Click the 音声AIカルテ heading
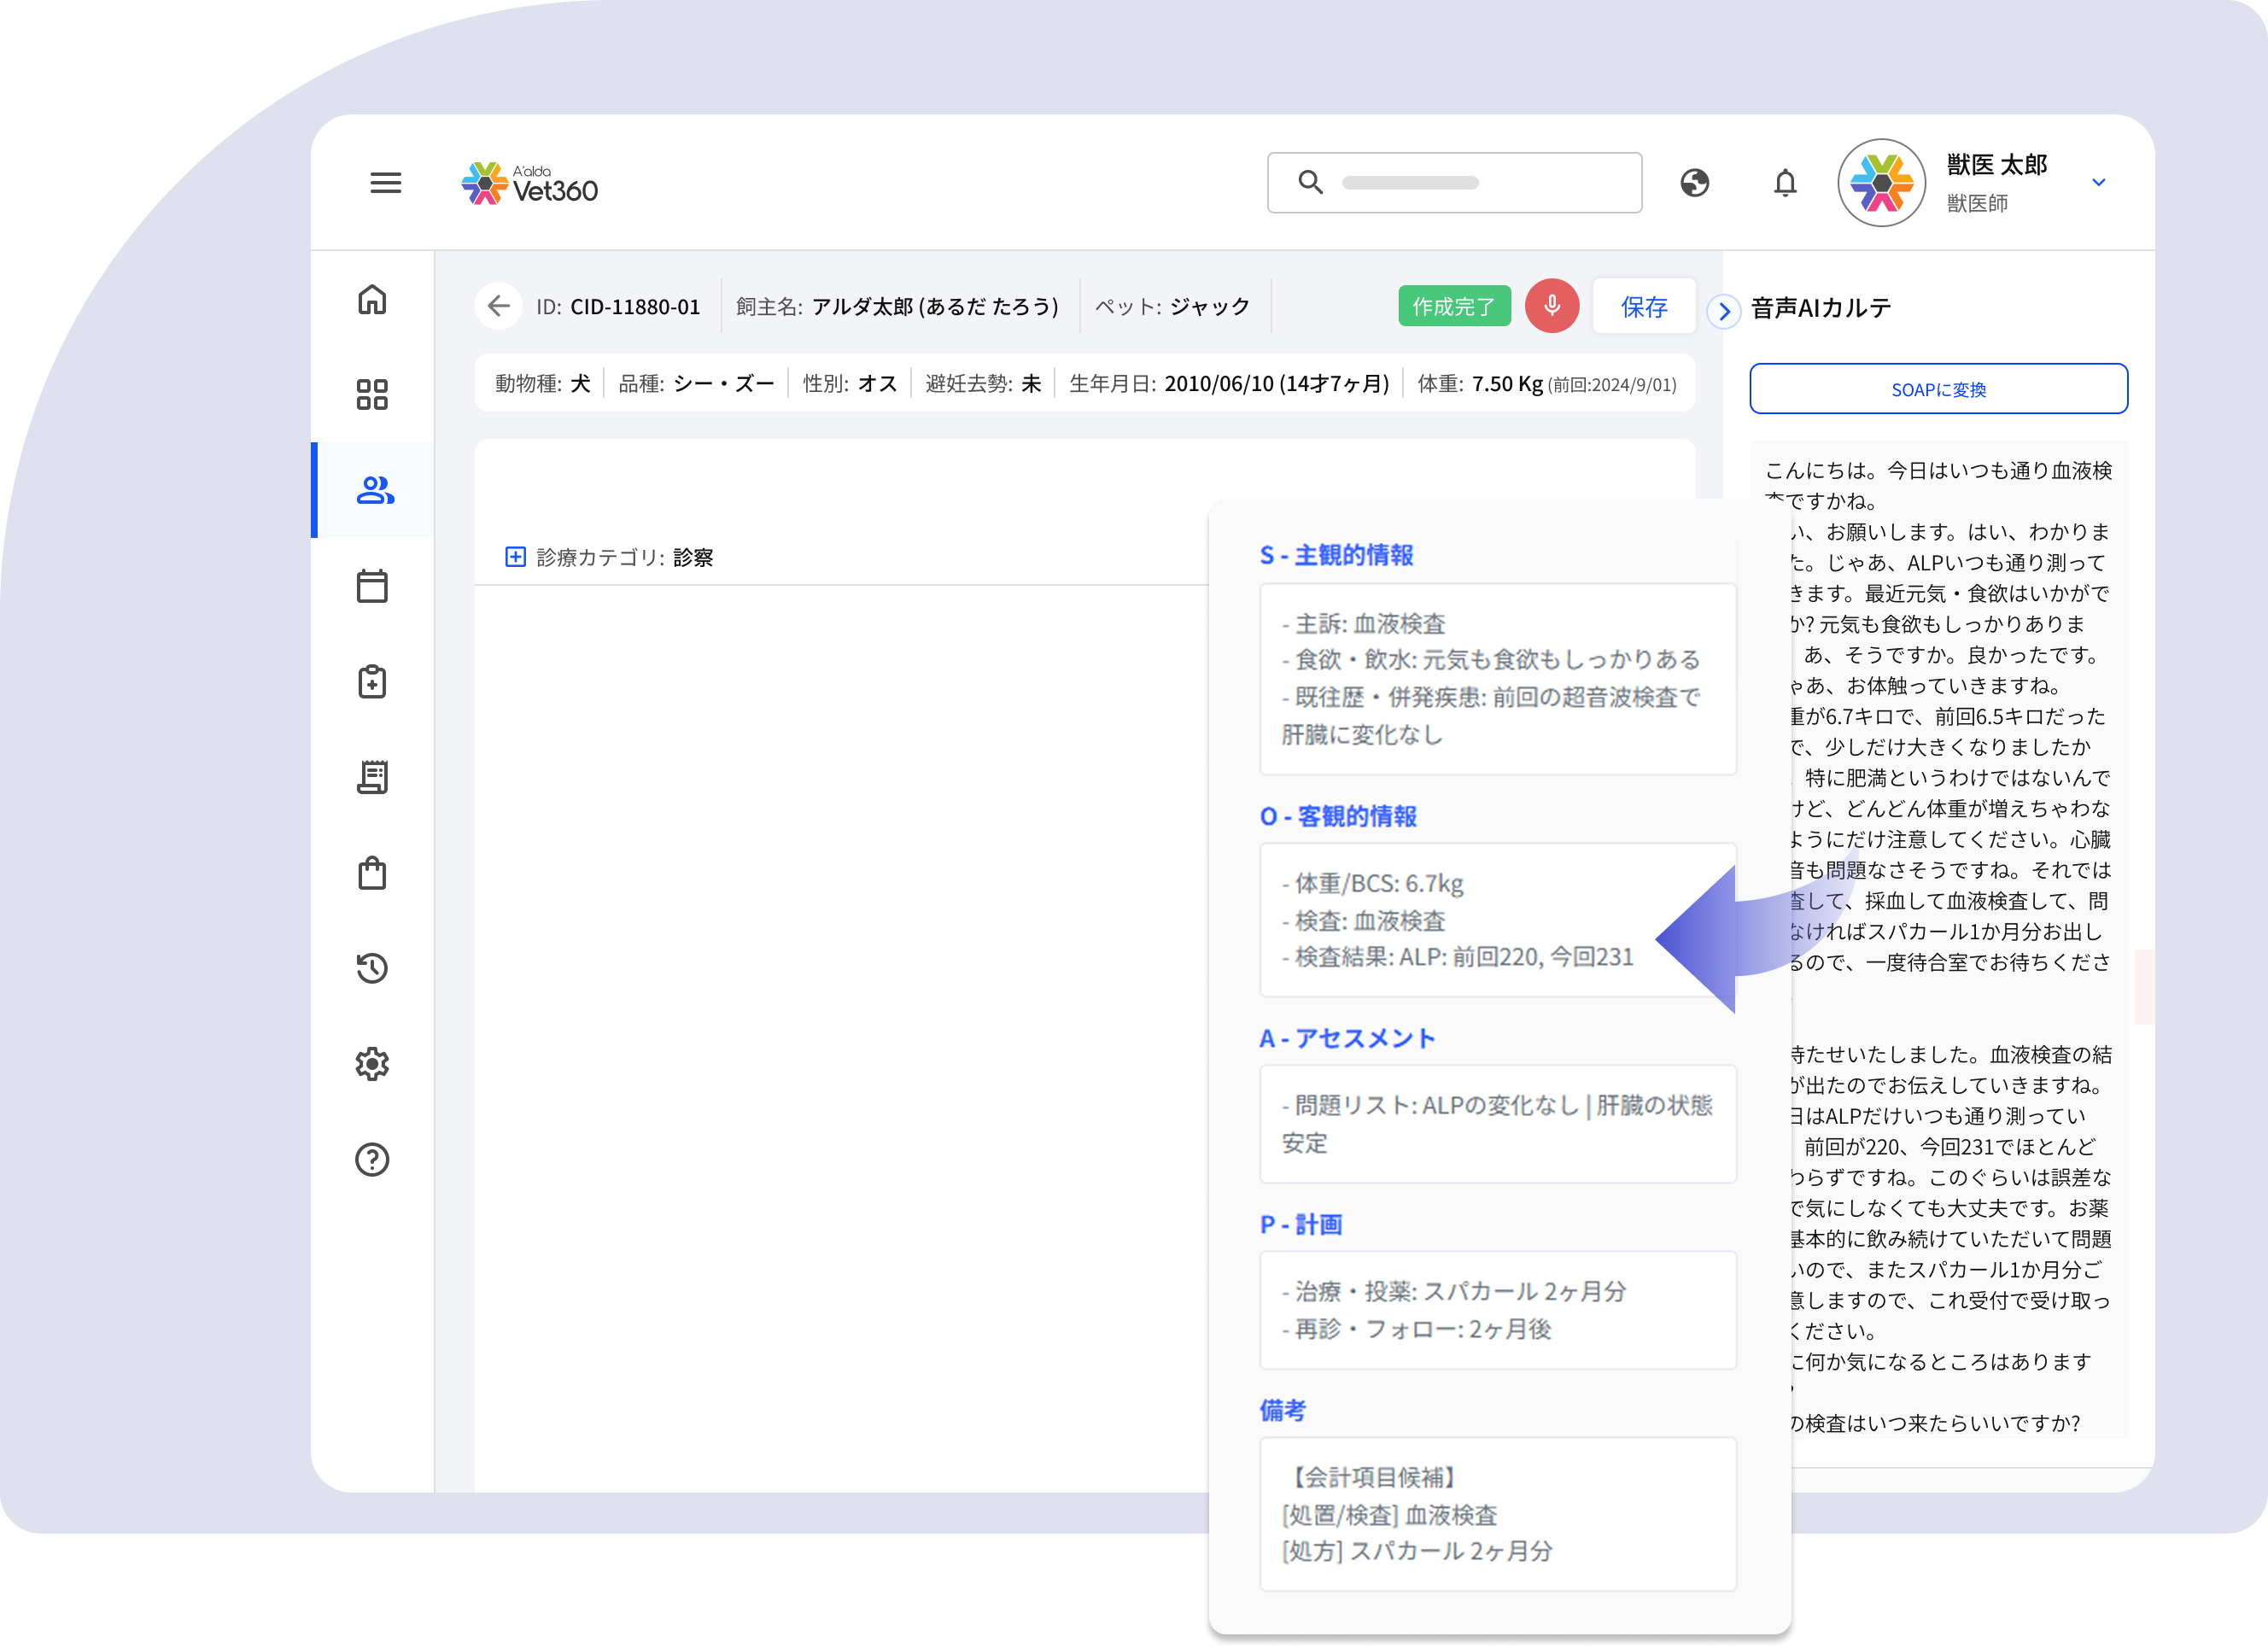Screen dimensions: 2268x1648 1821,308
